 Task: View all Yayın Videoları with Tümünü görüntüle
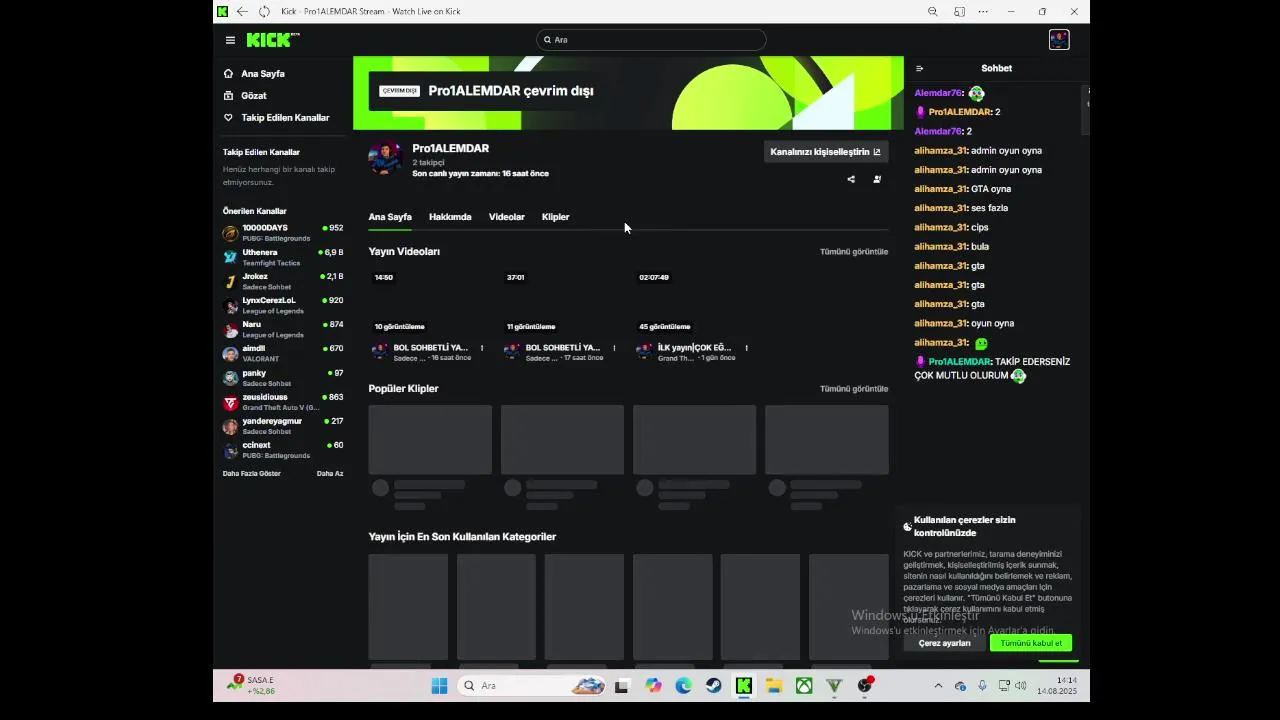854,252
